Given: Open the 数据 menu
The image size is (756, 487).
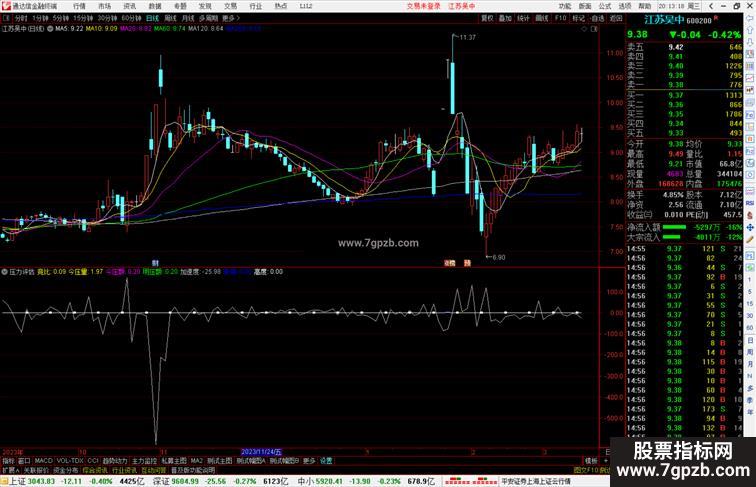Looking at the screenshot, I should [155, 6].
